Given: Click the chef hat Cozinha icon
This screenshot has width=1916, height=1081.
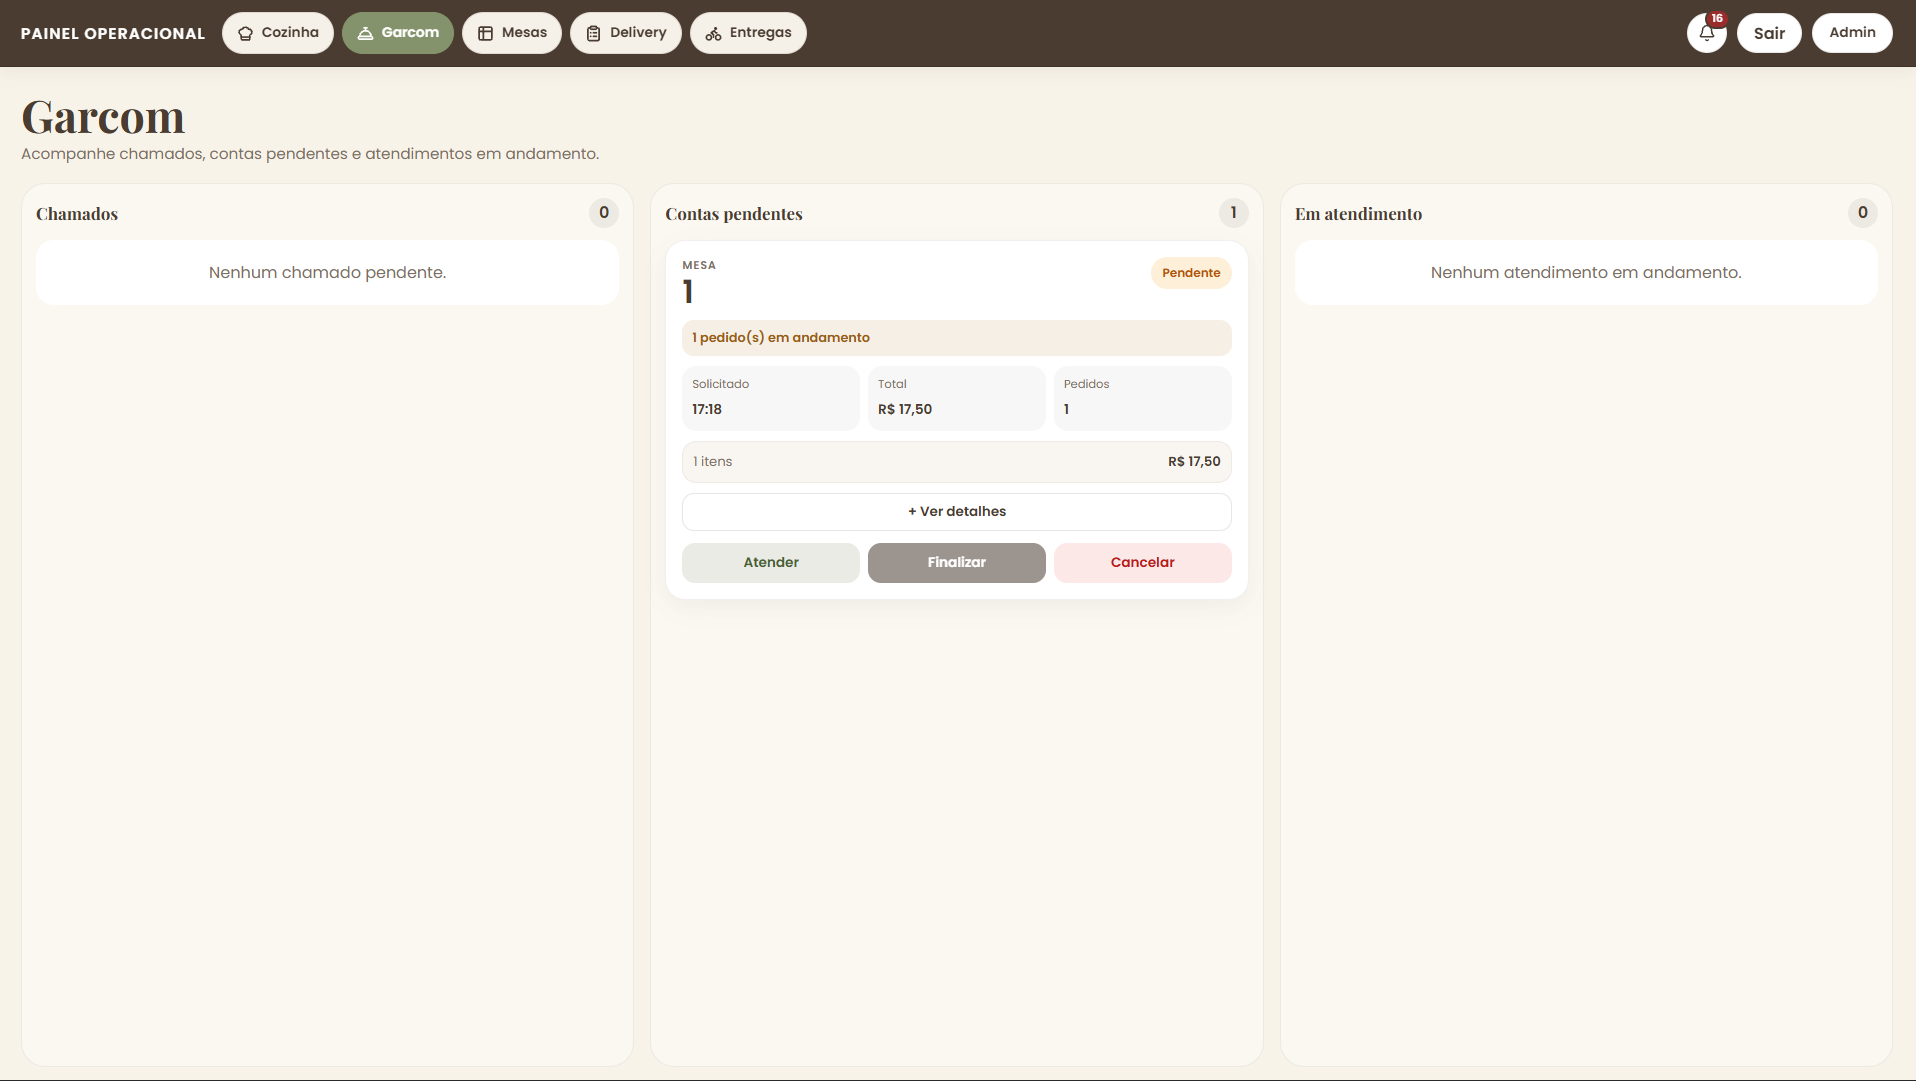Looking at the screenshot, I should 245,34.
